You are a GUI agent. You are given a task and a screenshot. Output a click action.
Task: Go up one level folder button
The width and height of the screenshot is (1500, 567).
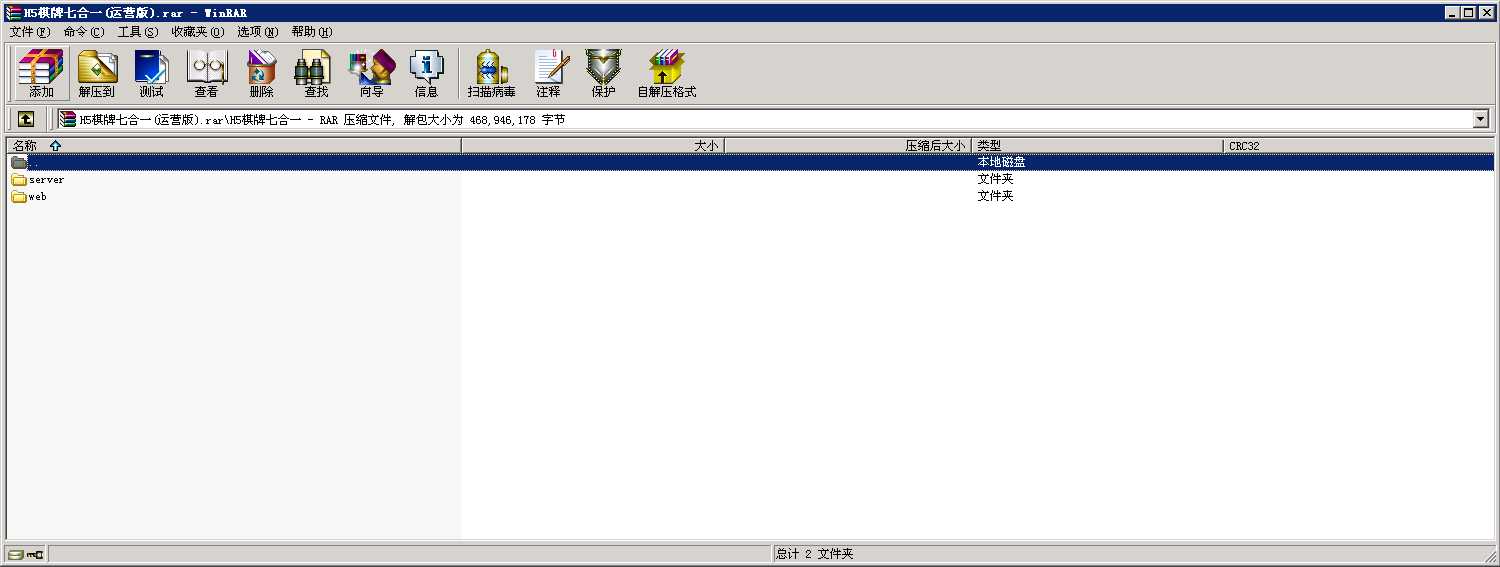tap(26, 119)
